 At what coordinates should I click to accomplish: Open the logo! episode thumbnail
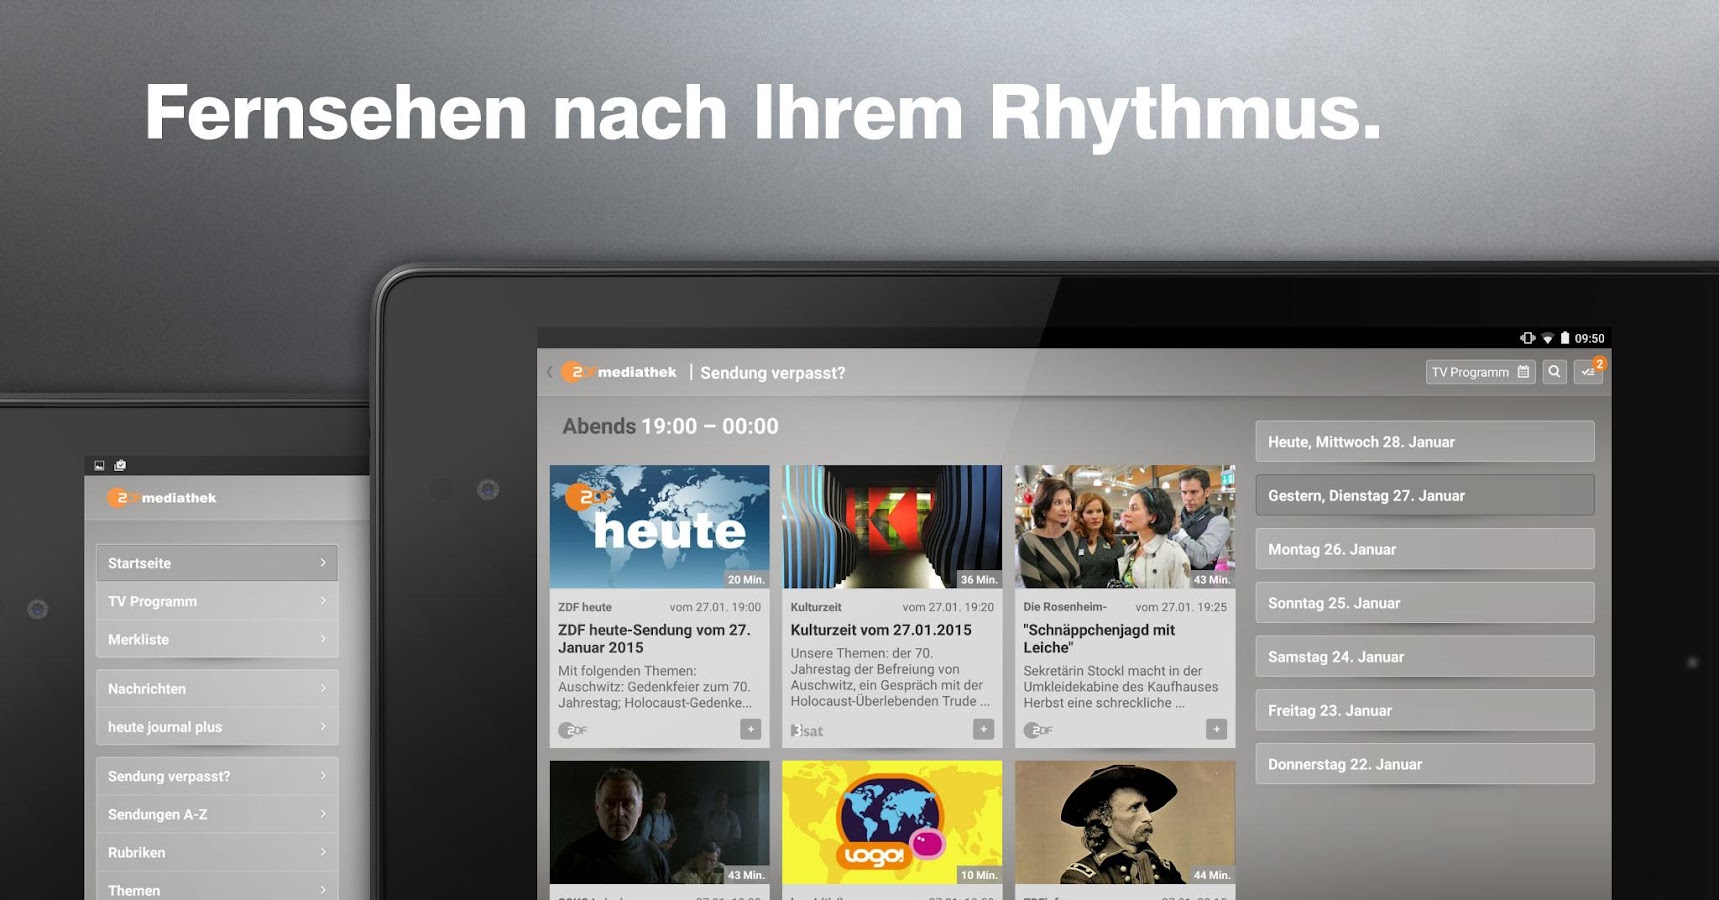pyautogui.click(x=891, y=820)
